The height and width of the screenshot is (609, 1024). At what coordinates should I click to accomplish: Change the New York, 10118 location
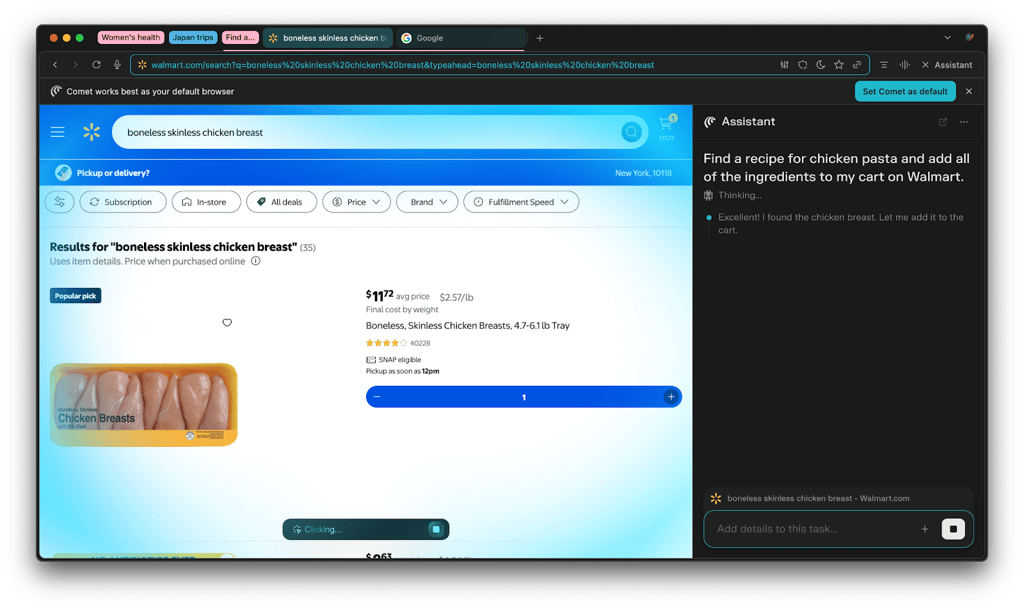[x=643, y=173]
